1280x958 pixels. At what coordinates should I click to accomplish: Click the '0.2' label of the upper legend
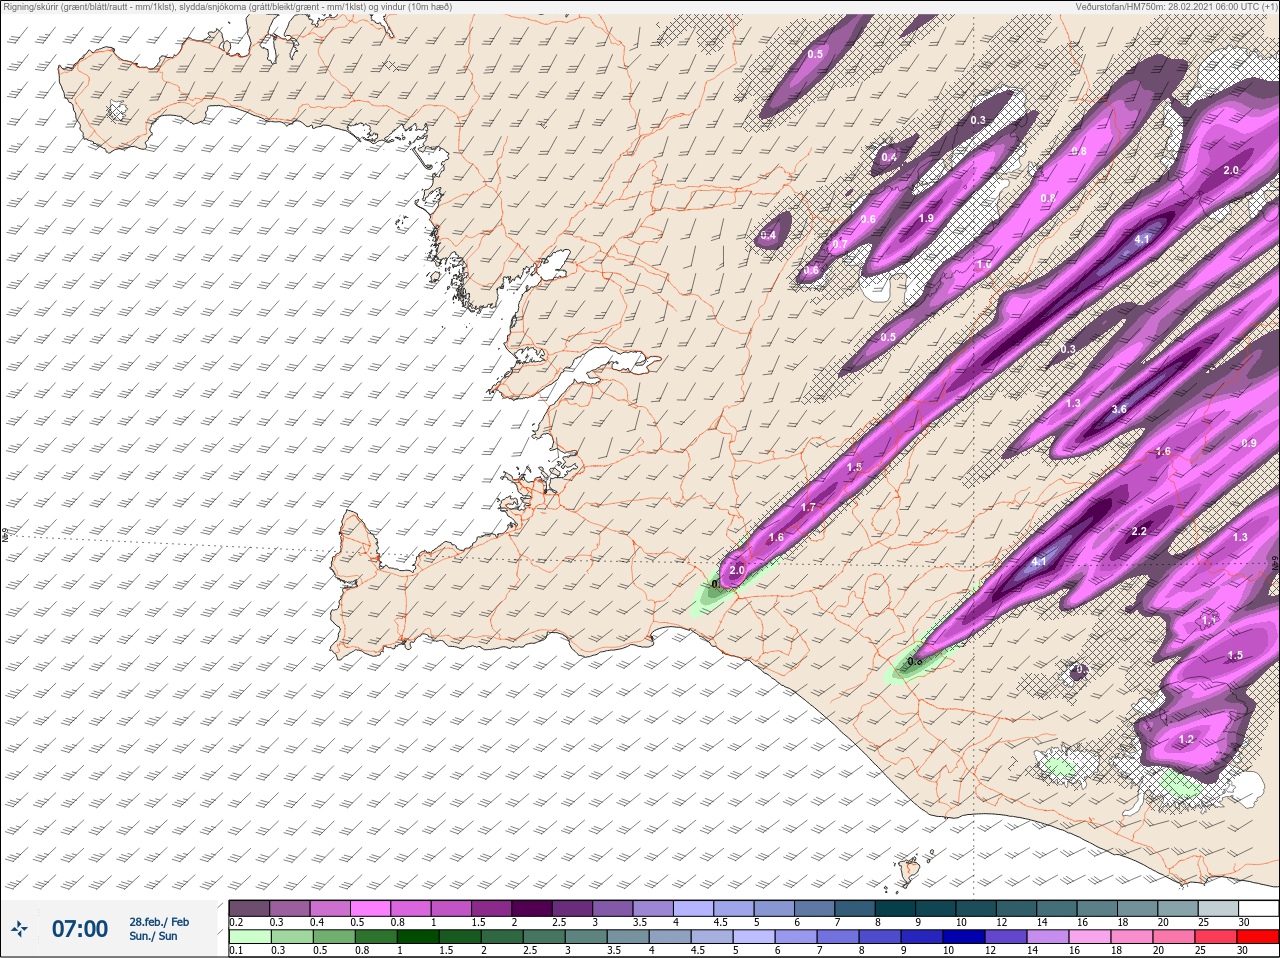[x=236, y=922]
